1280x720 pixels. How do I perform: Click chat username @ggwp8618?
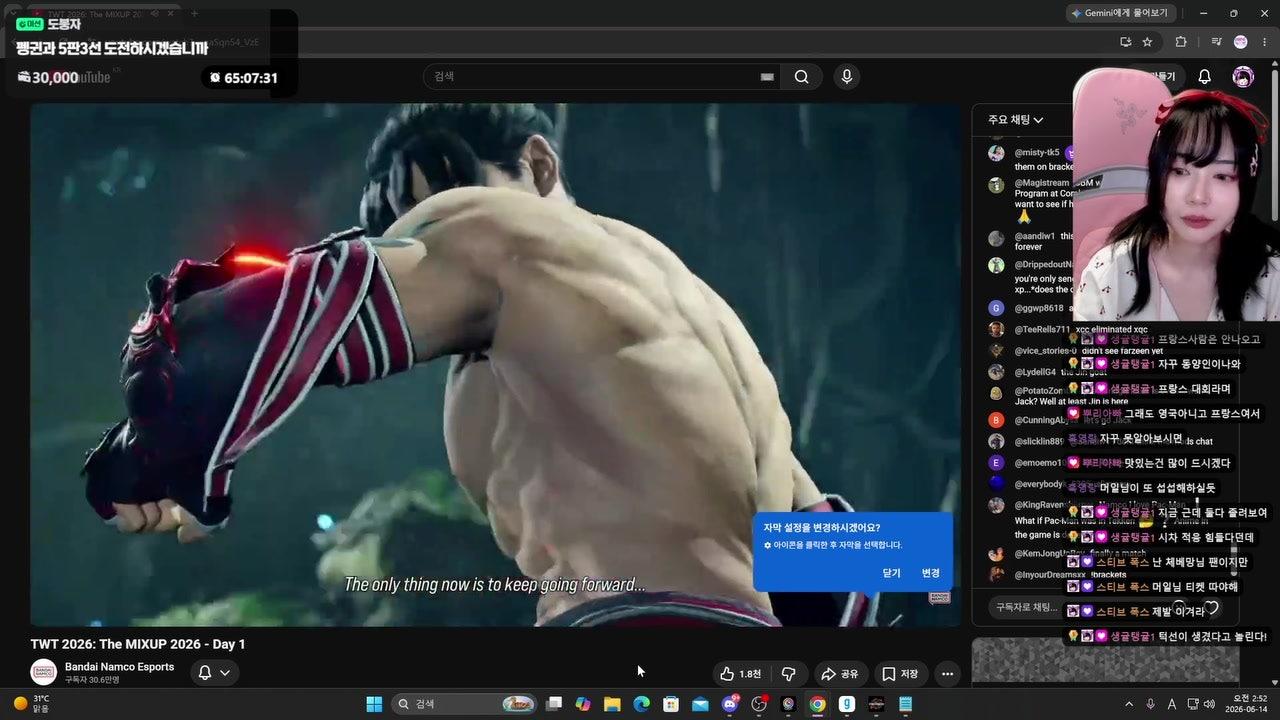[x=1039, y=308]
